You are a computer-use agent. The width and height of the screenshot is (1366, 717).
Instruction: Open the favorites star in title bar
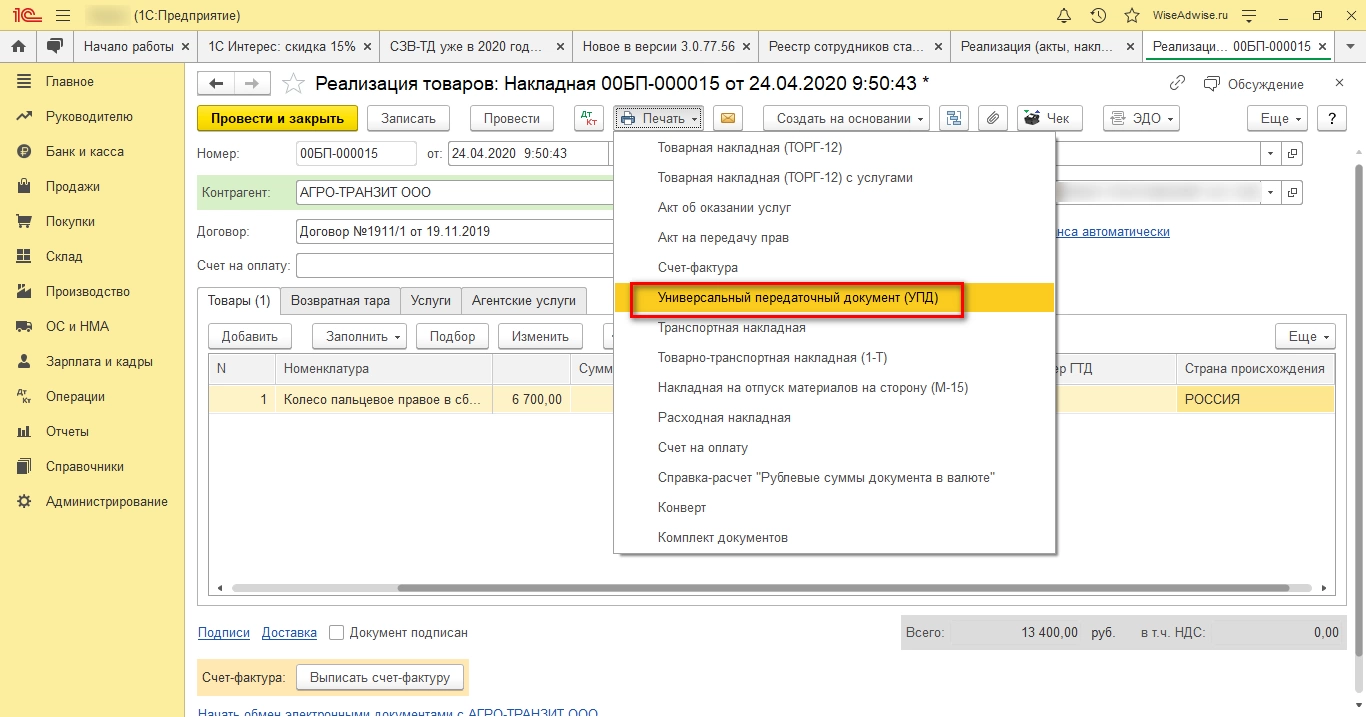click(x=1131, y=16)
